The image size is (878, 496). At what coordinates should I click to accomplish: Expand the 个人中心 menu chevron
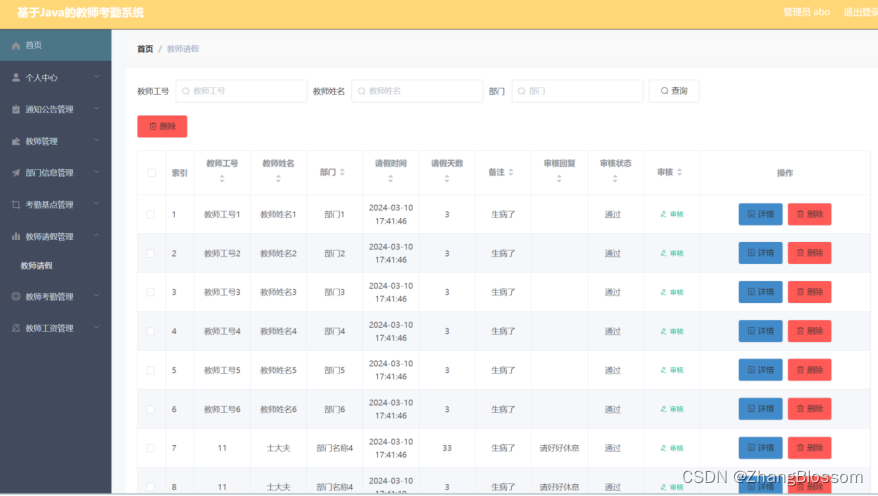[x=96, y=77]
